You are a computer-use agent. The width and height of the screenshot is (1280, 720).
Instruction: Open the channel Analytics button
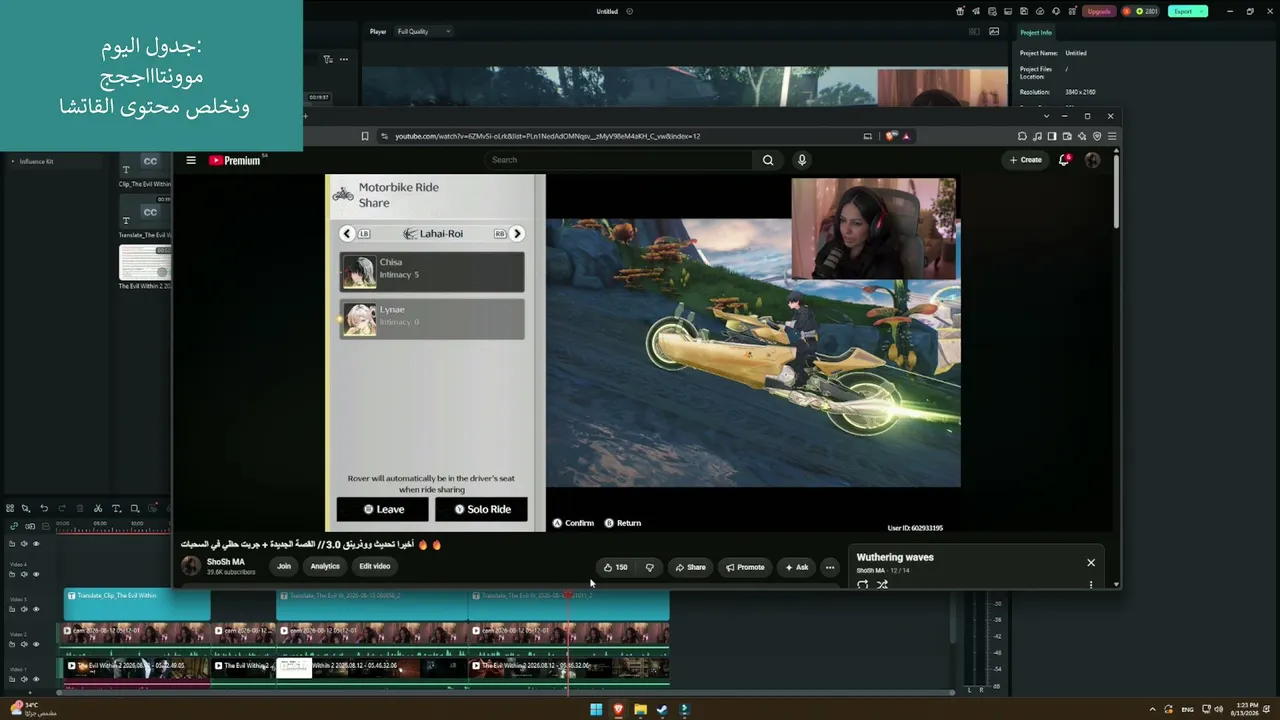(x=325, y=566)
